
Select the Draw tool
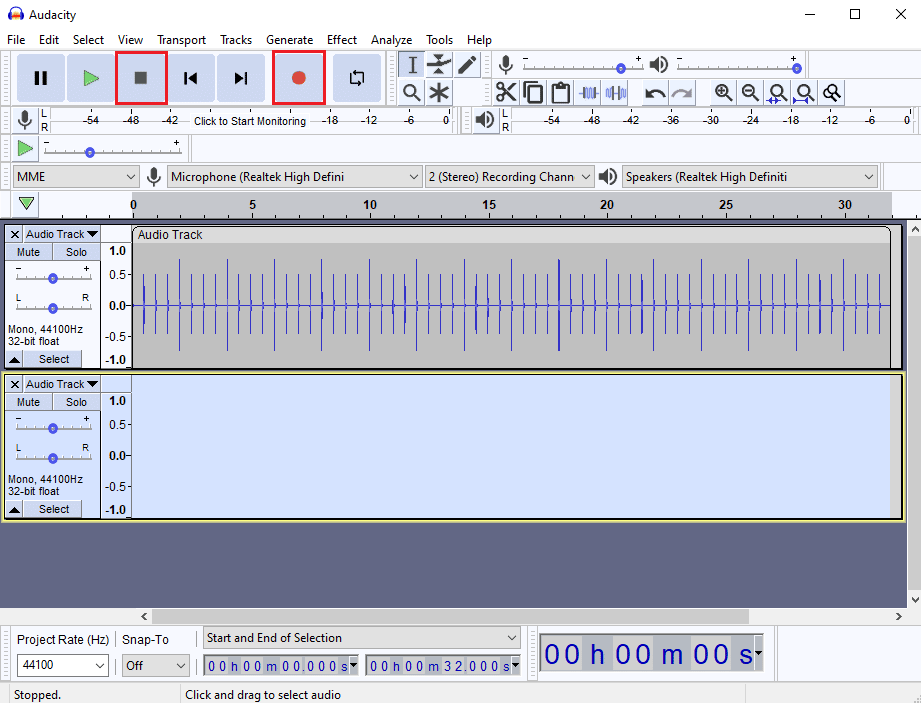465,64
